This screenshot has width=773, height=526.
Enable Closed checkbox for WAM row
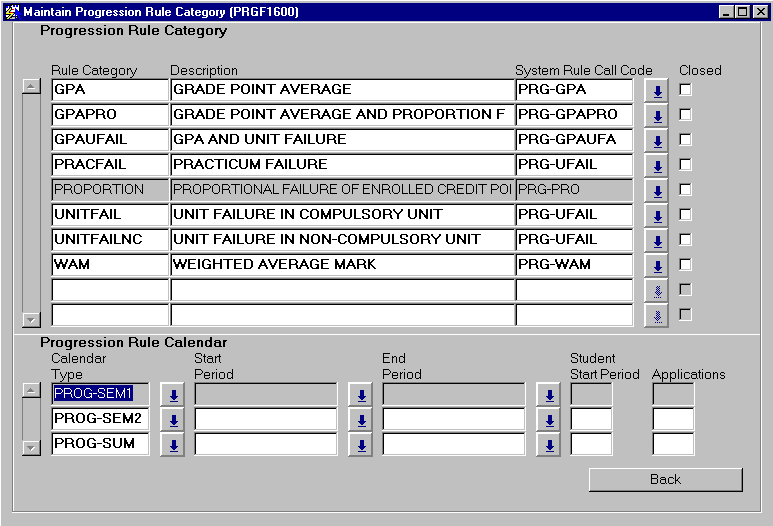[x=685, y=265]
